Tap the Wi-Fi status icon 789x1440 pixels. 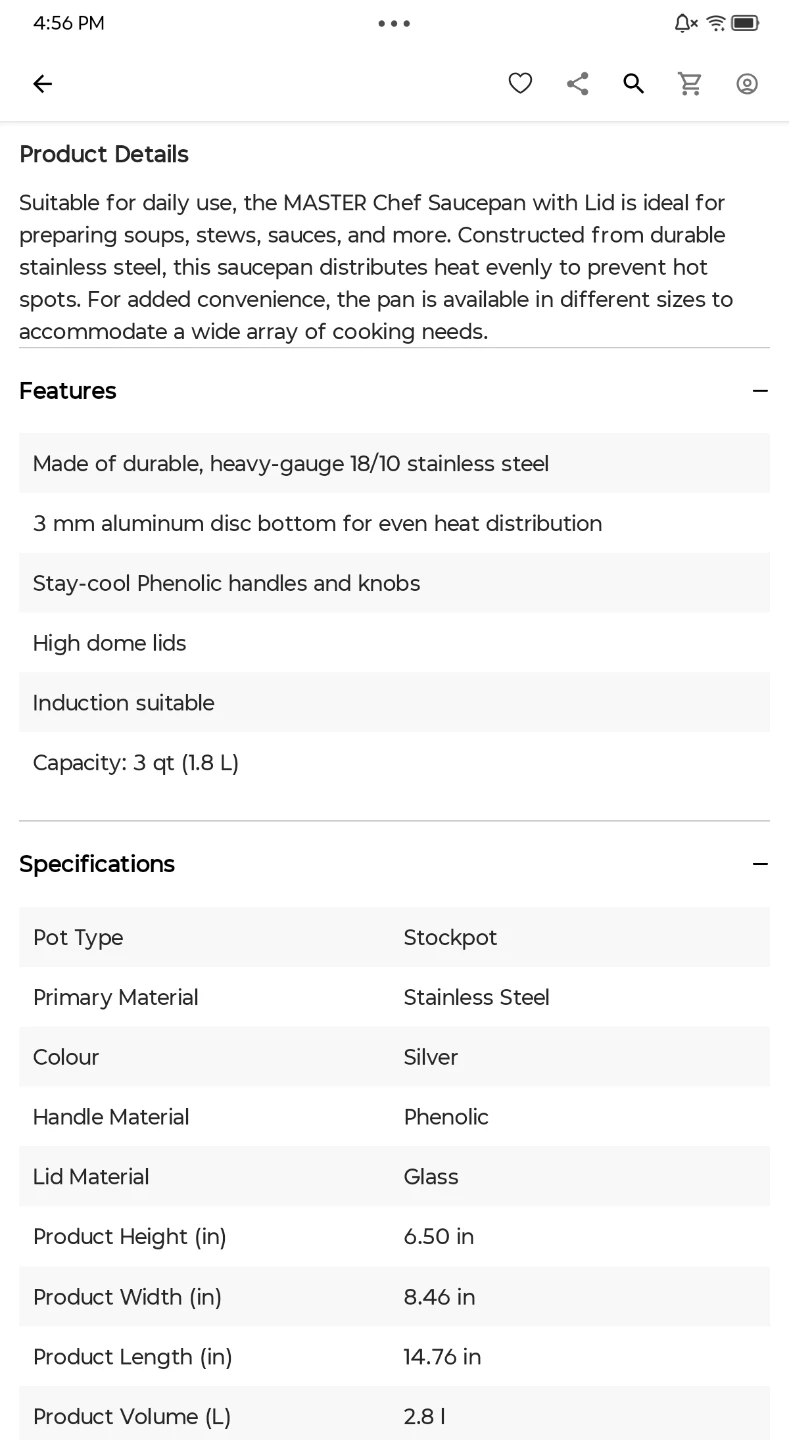point(716,23)
